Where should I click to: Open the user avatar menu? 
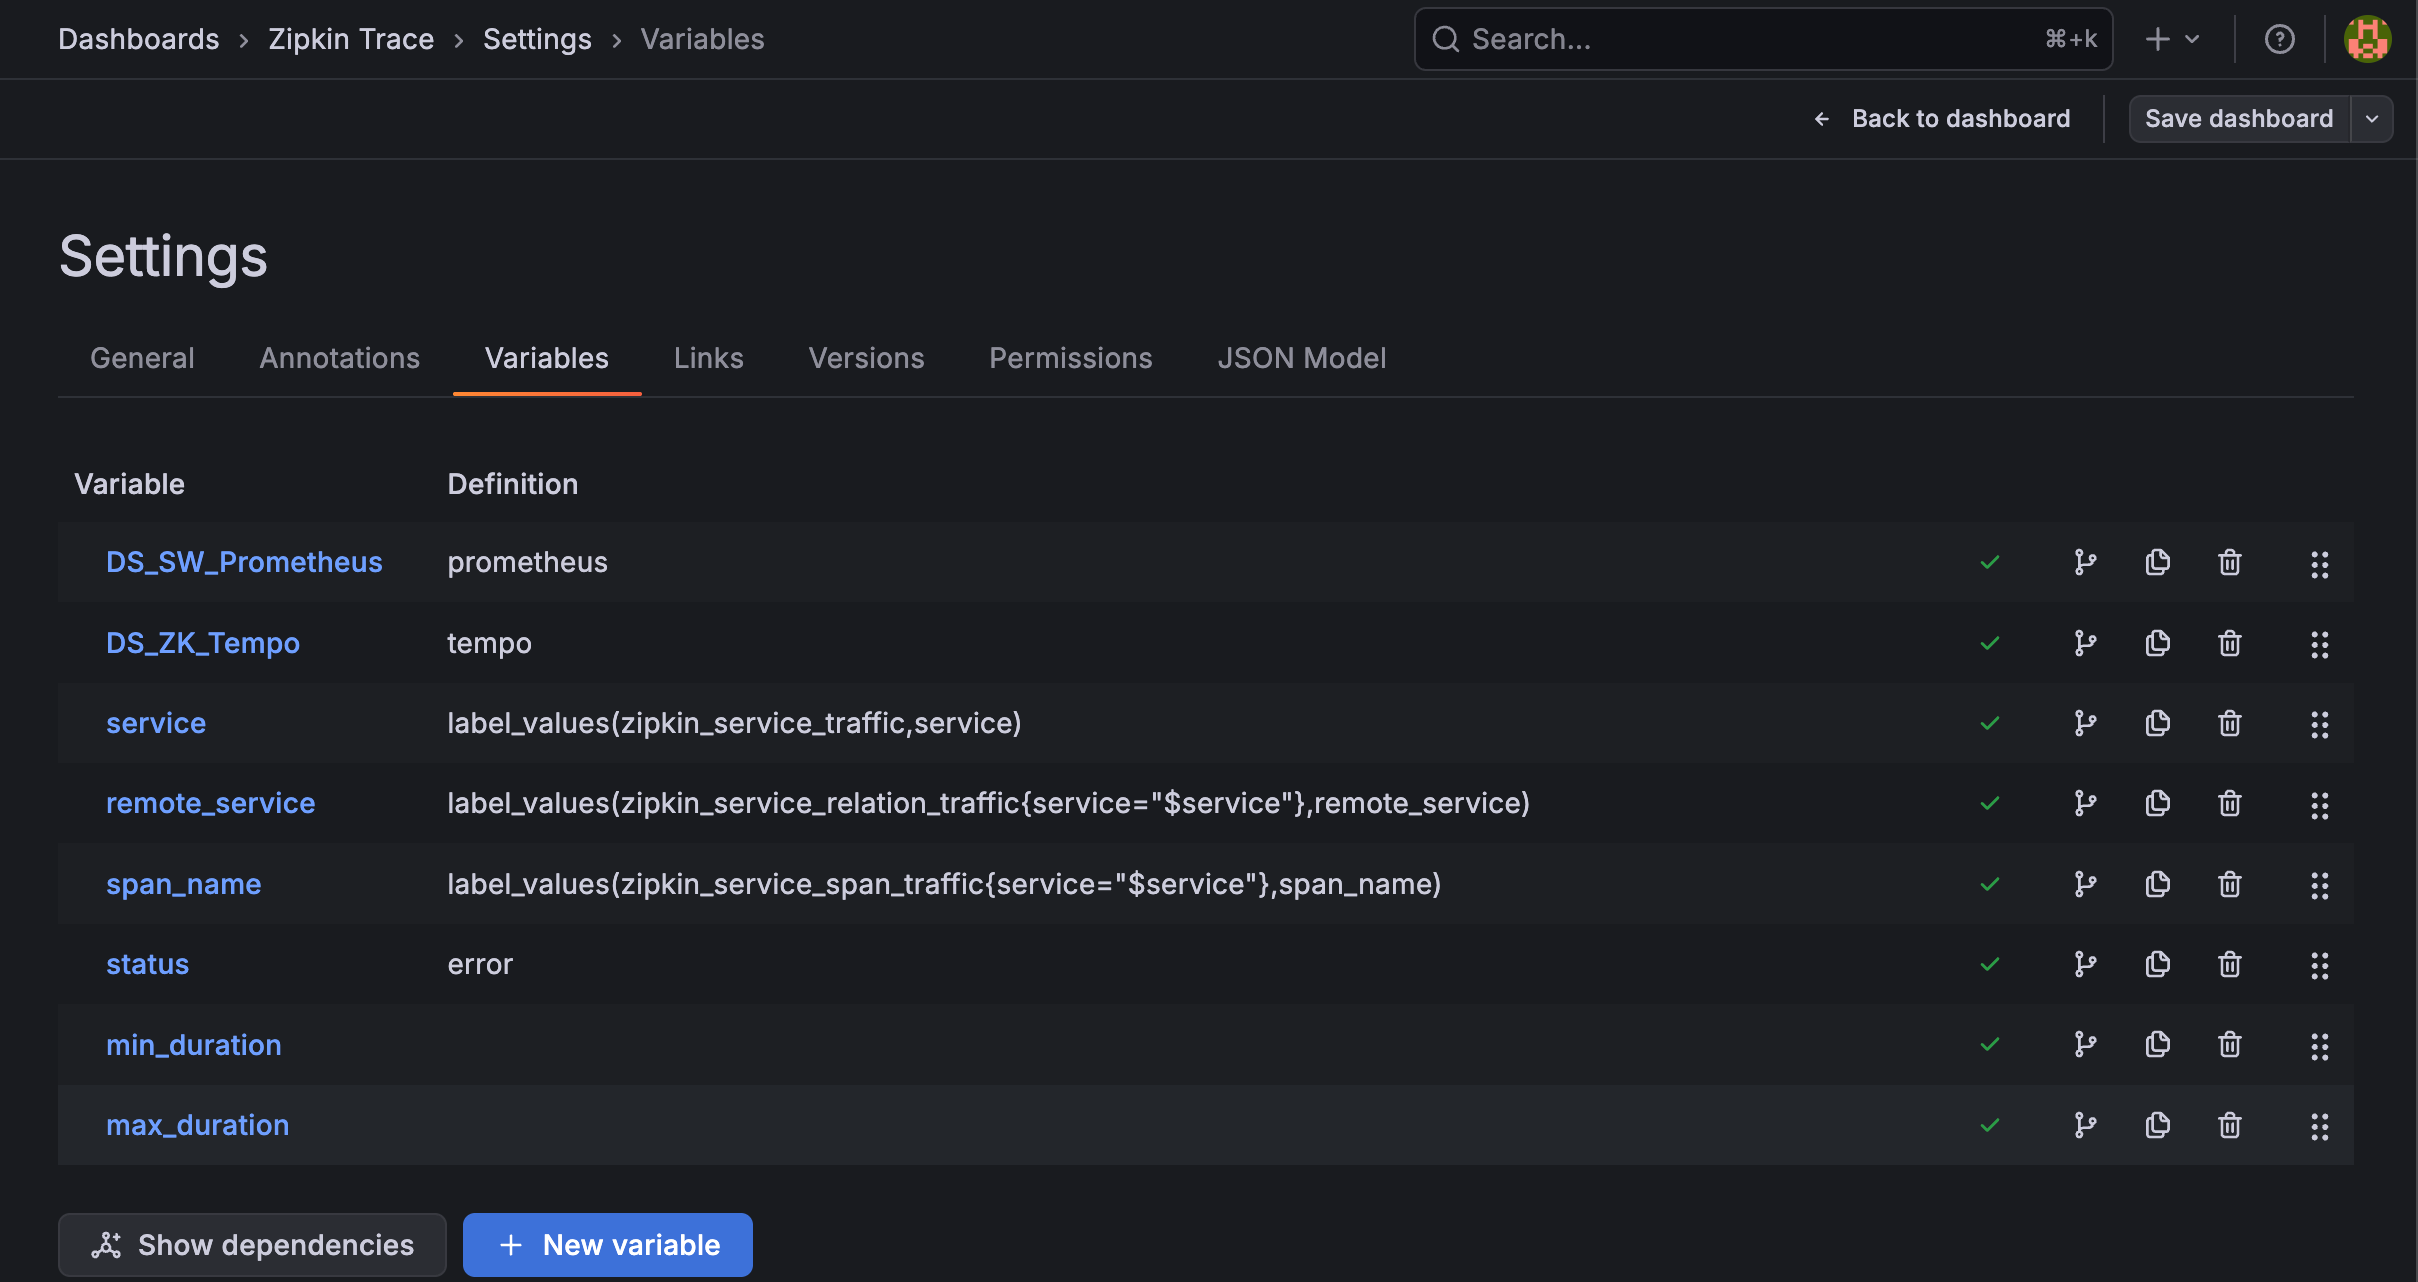[x=2367, y=39]
